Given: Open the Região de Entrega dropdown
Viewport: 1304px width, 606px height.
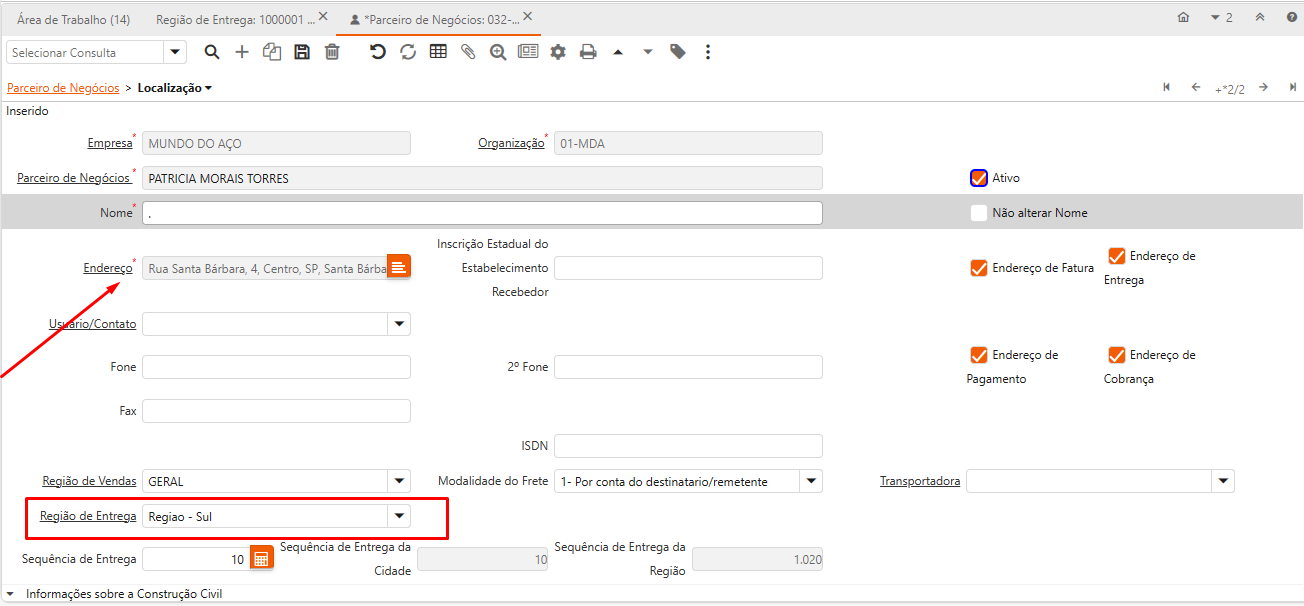Looking at the screenshot, I should tap(399, 516).
